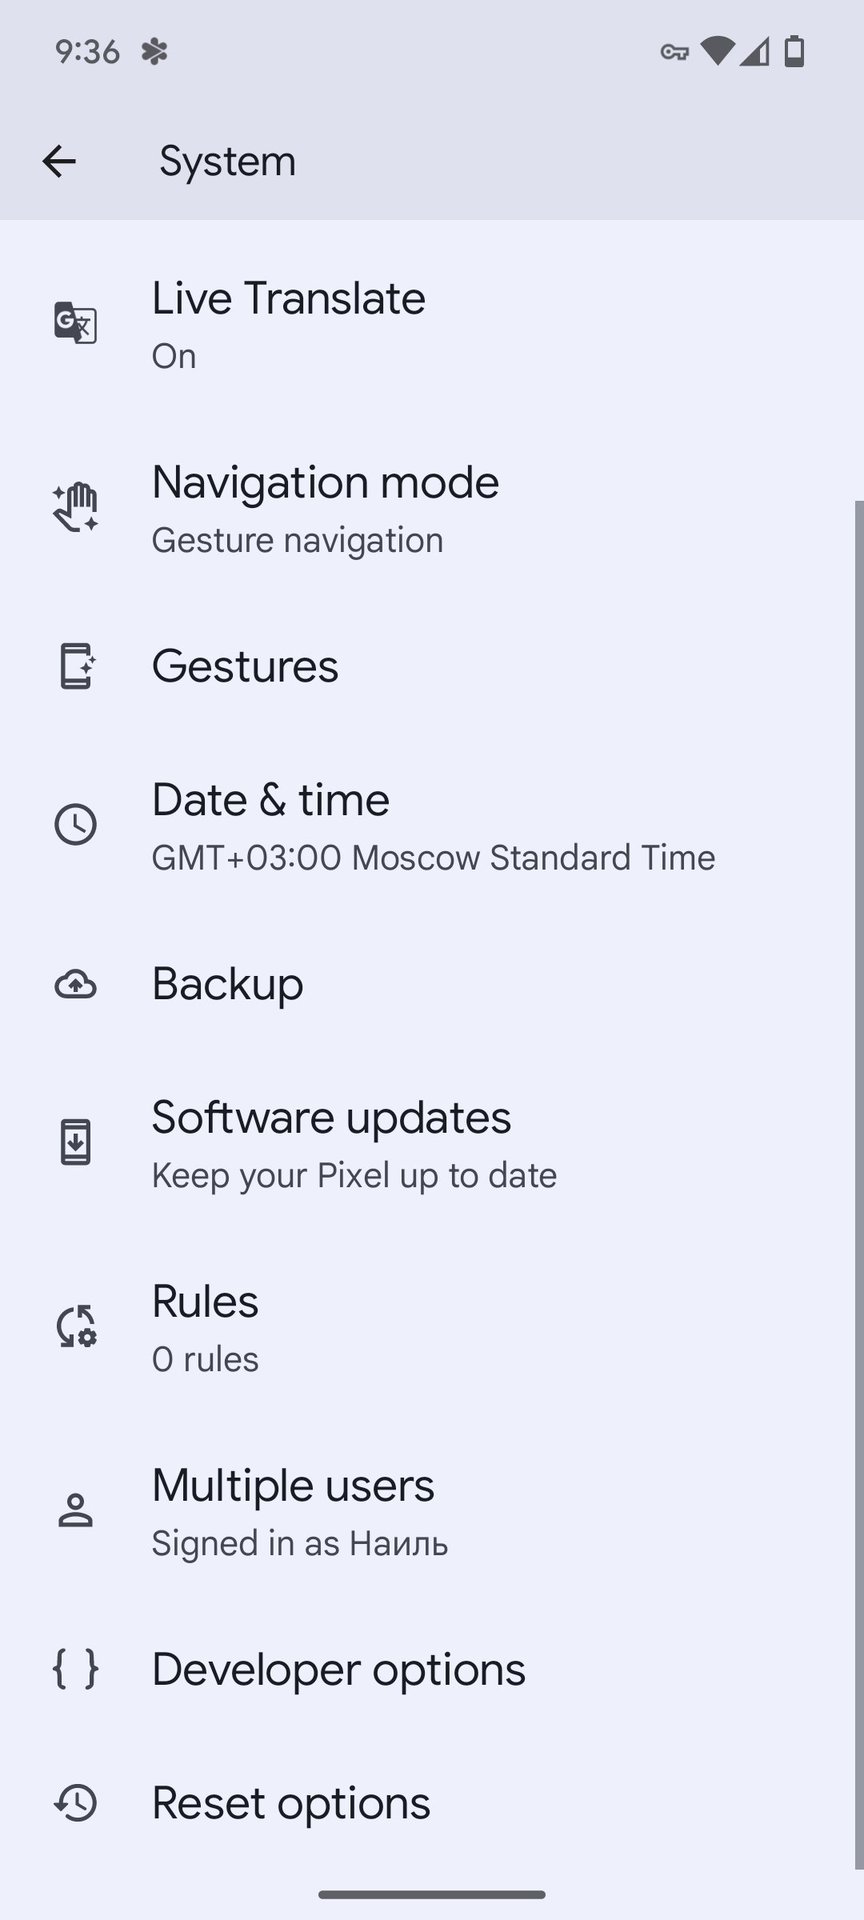
Task: Click the Navigation mode hand gesture icon
Action: pos(75,506)
